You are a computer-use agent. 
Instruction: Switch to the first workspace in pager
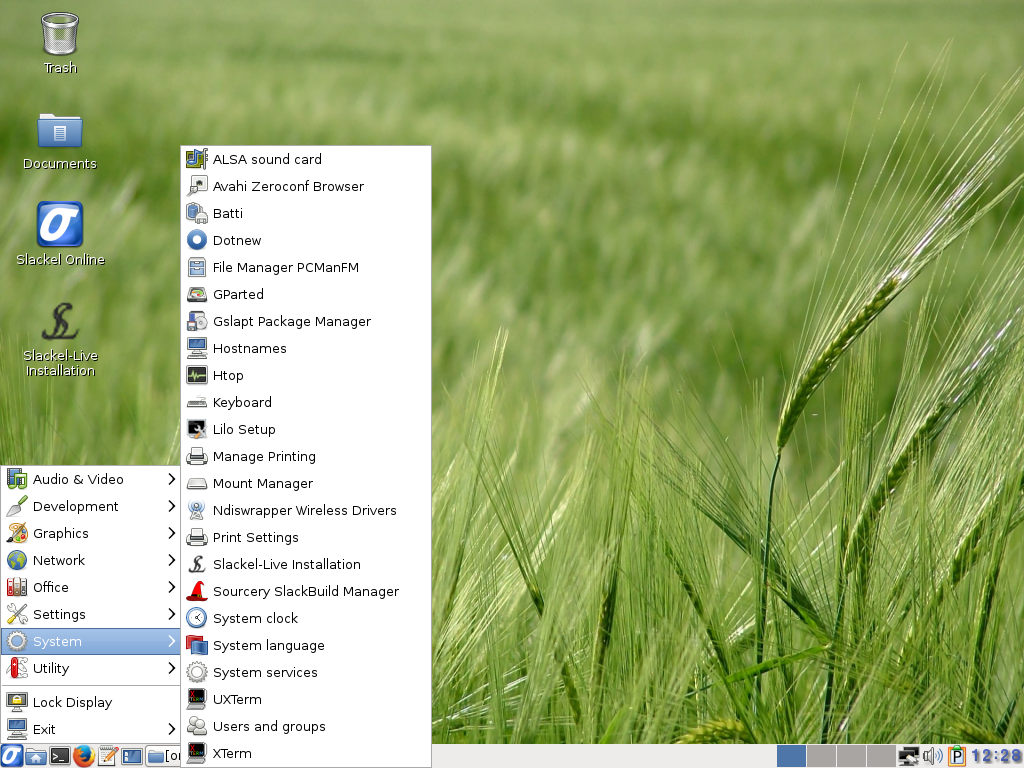point(791,756)
